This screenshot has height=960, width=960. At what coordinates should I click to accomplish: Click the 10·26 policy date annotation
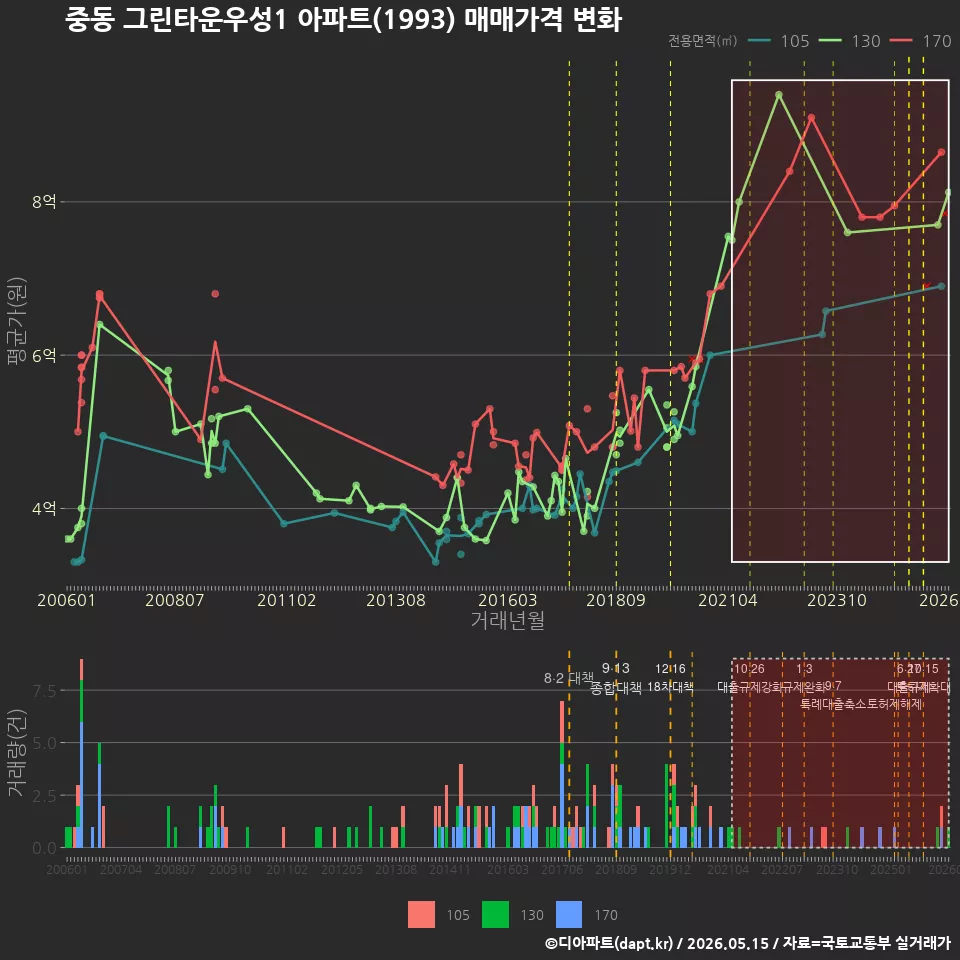749,669
